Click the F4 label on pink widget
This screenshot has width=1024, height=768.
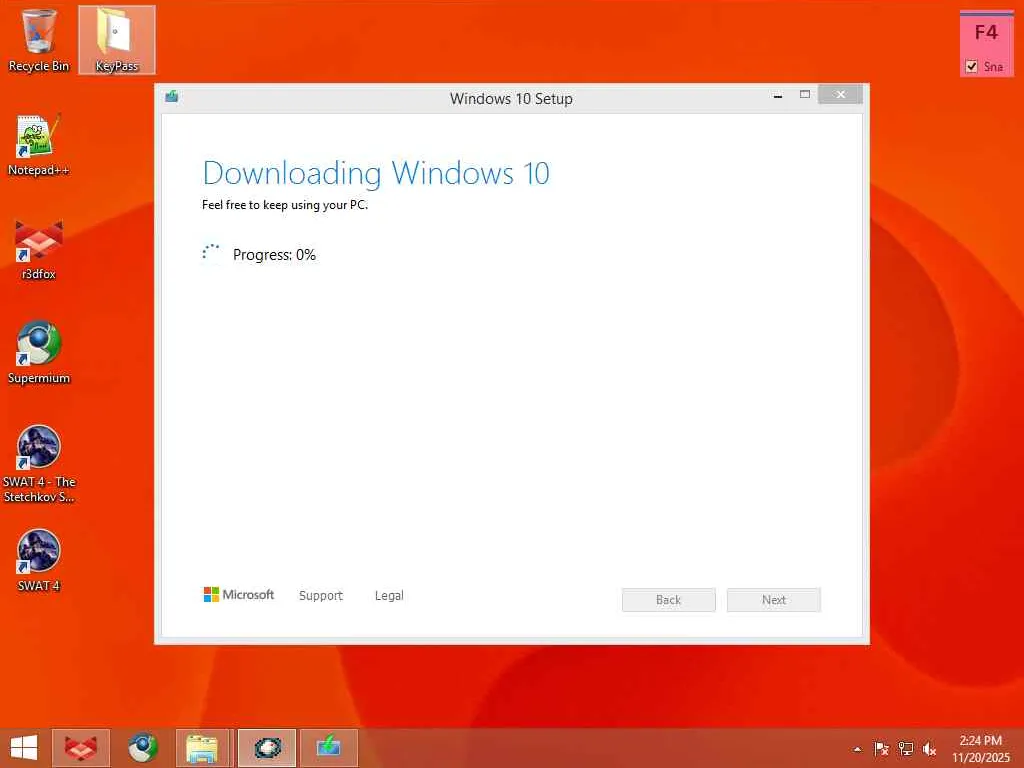986,33
